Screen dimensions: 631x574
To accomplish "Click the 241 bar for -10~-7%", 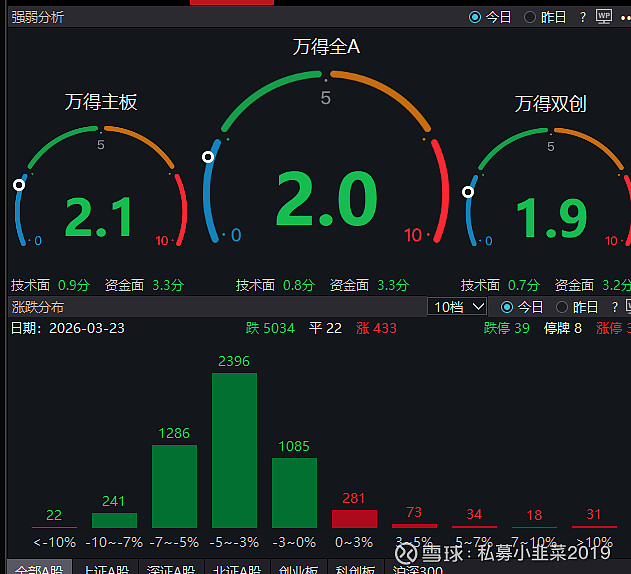I will pos(114,520).
